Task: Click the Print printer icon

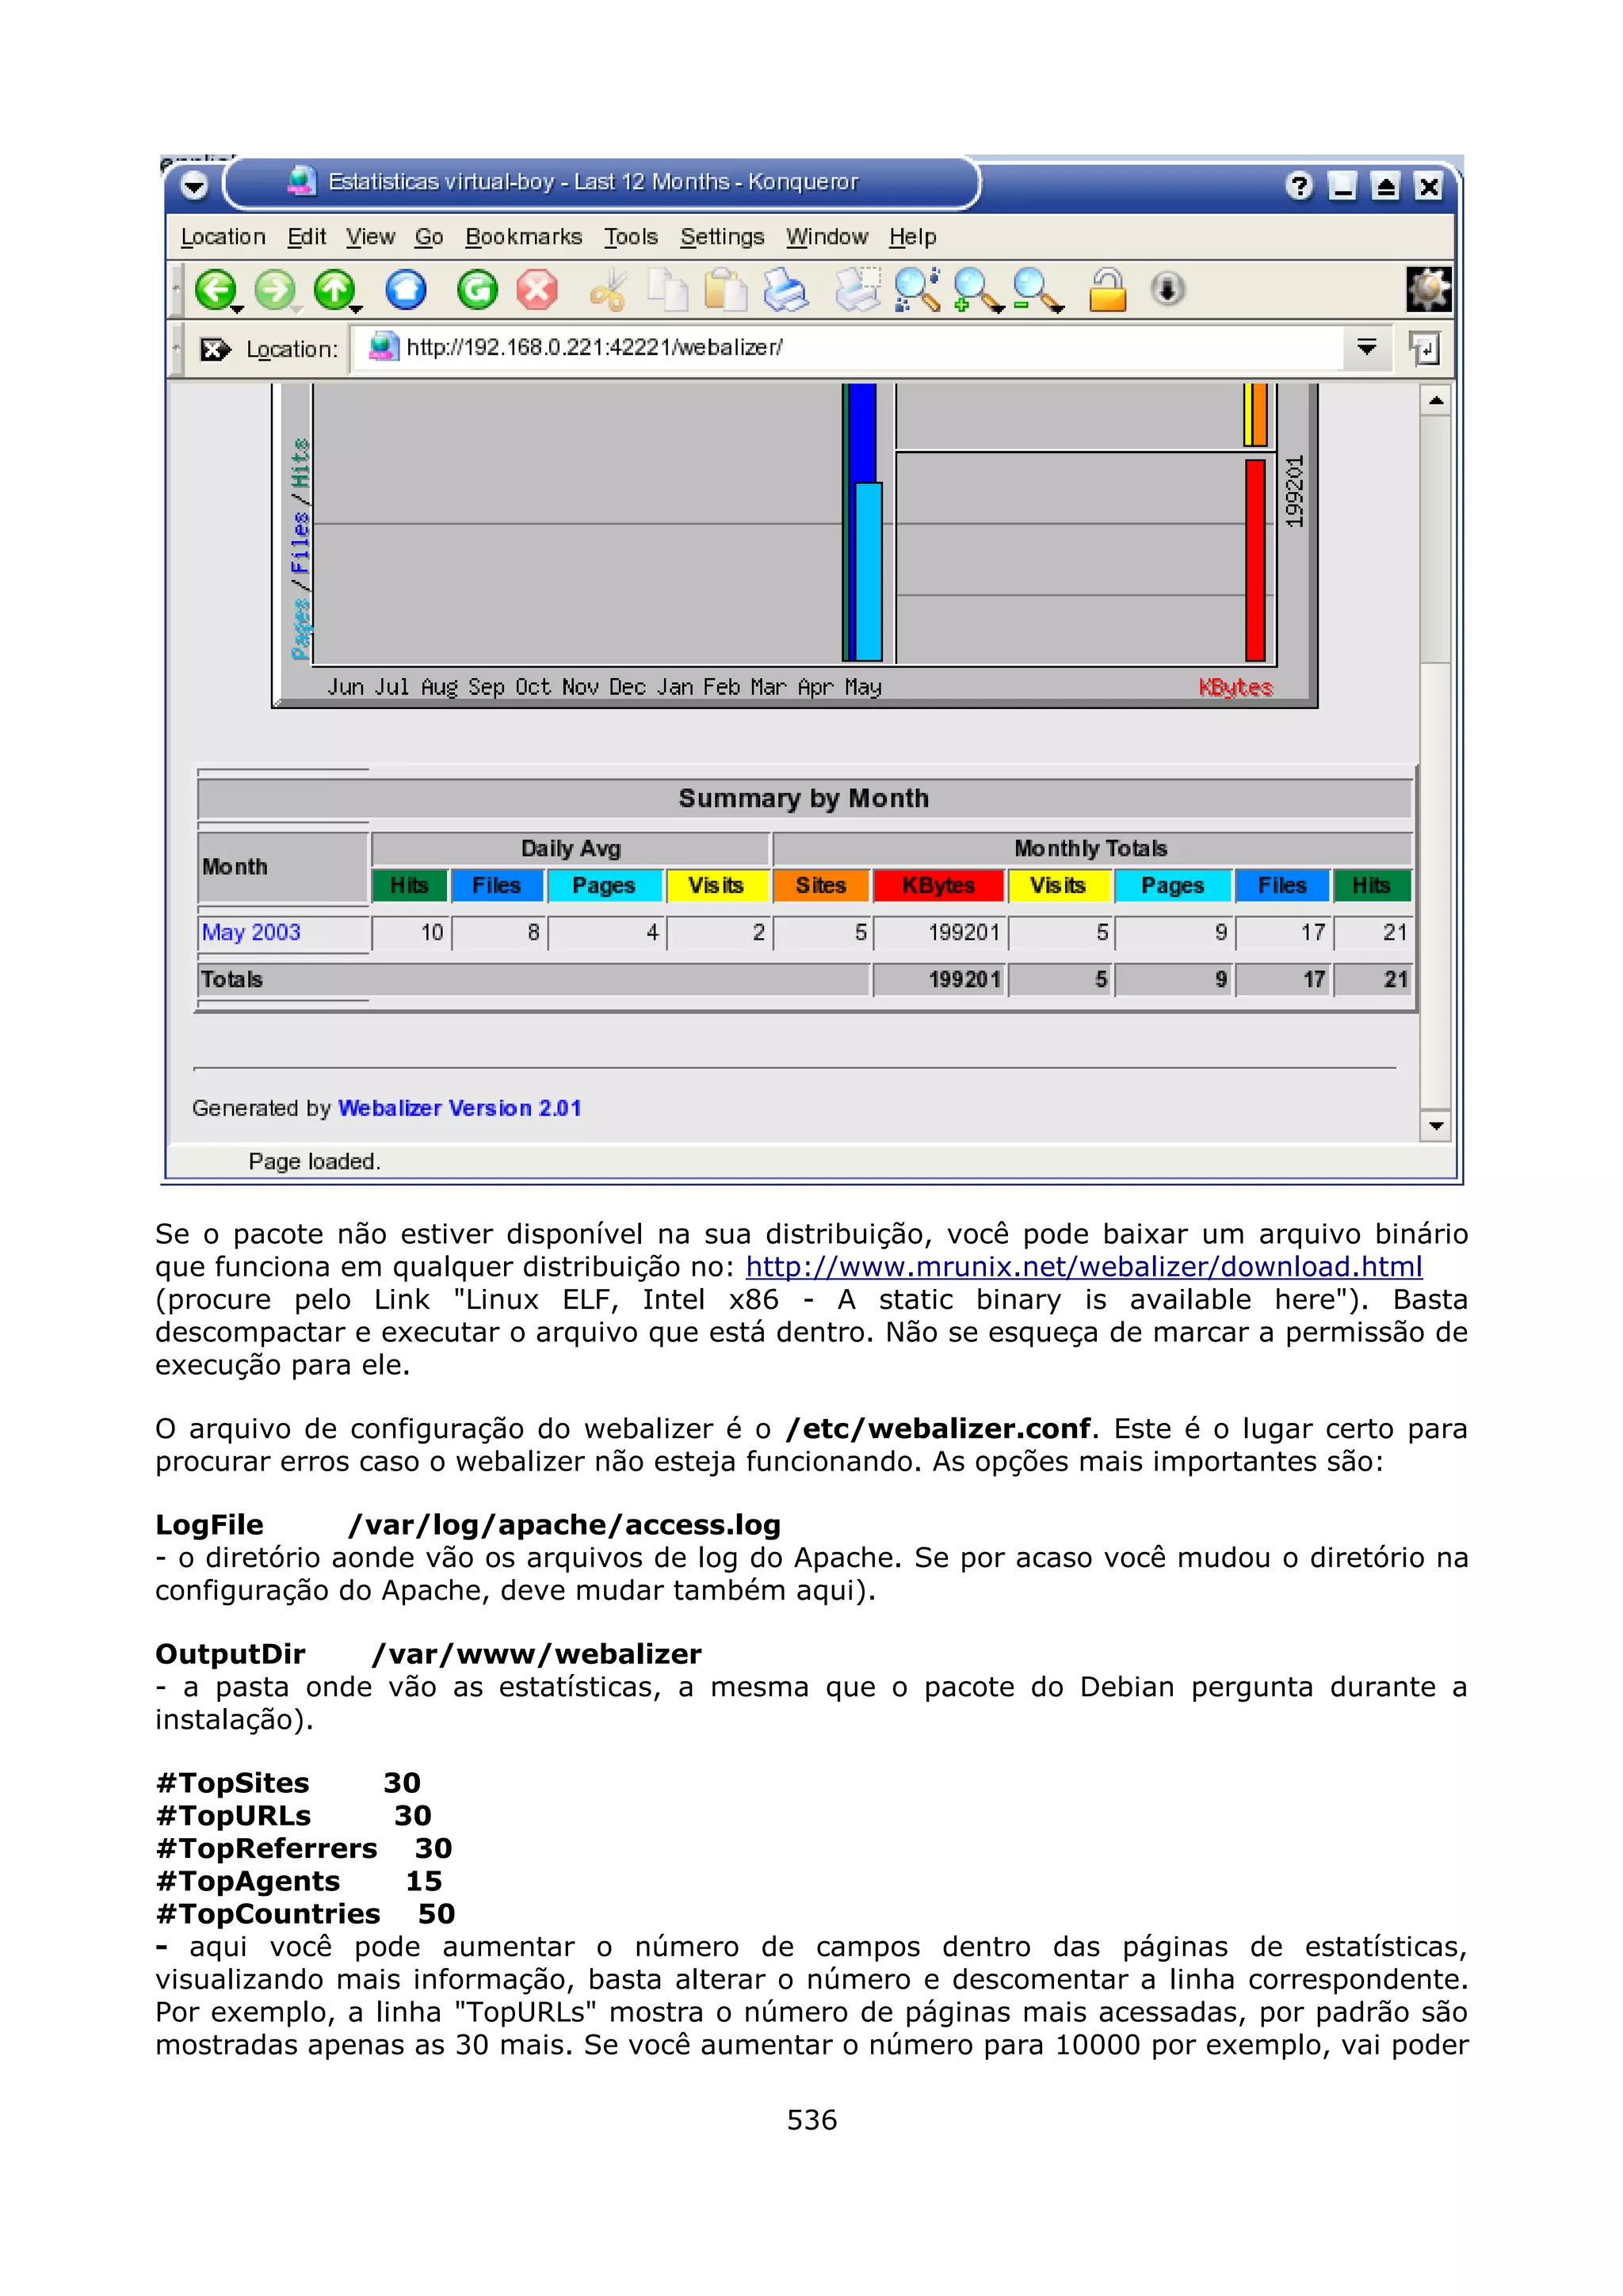Action: pos(785,290)
